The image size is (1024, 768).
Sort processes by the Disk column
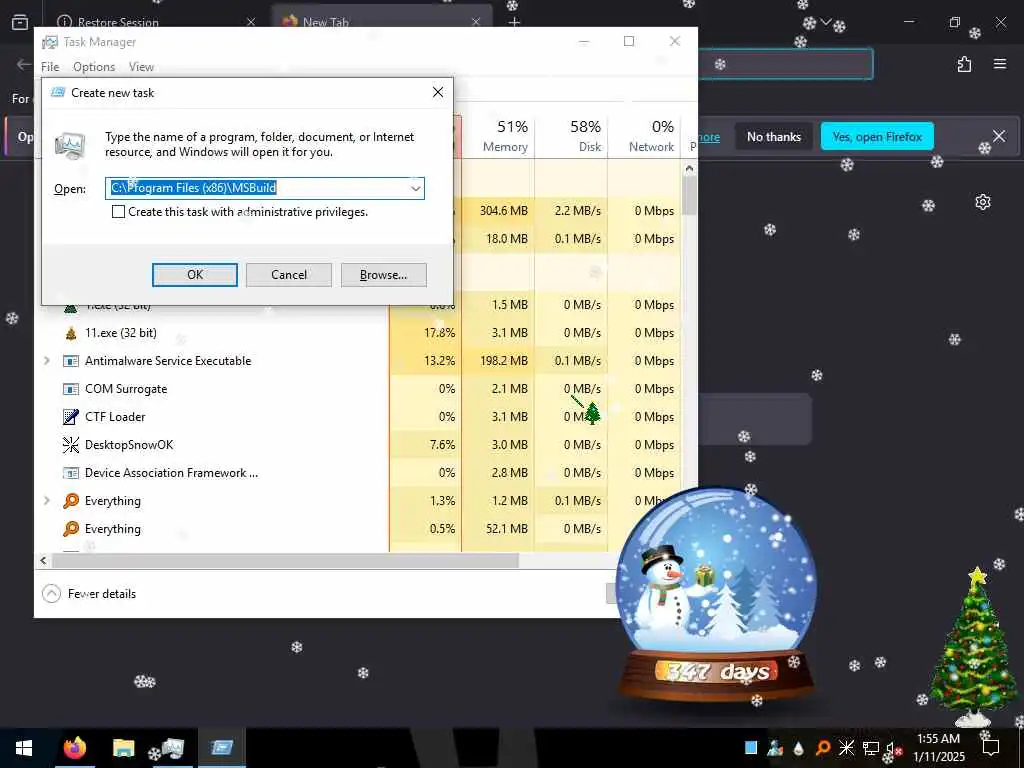coord(572,136)
